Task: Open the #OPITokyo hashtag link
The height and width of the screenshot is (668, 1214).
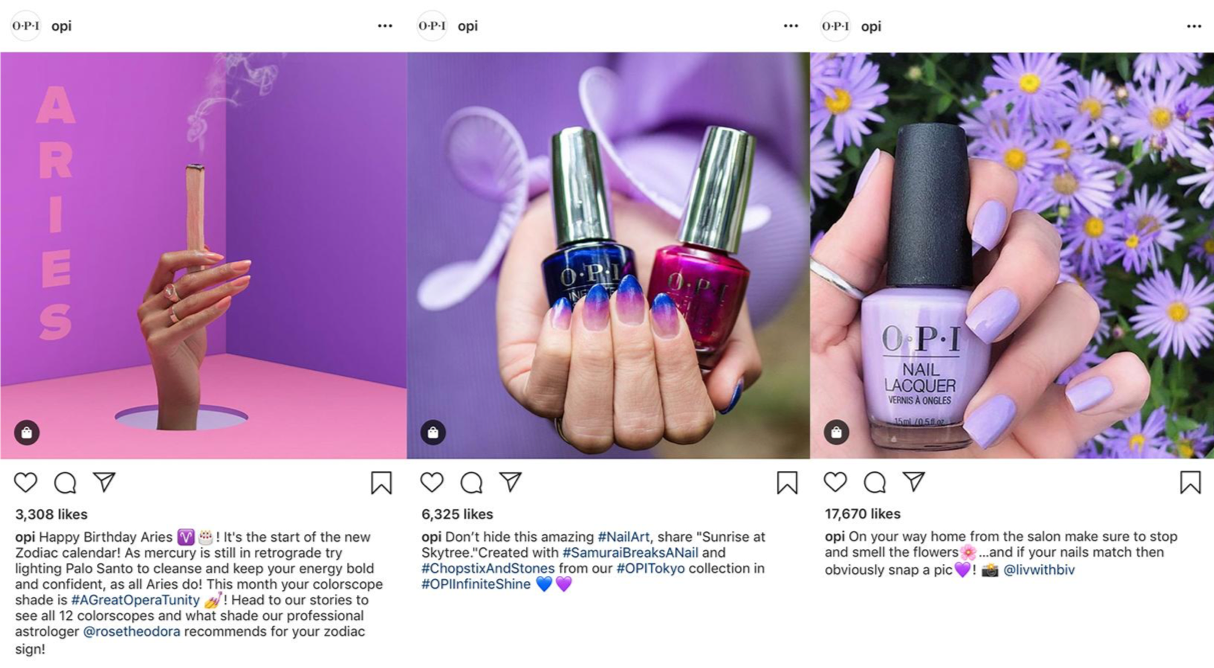Action: [651, 568]
